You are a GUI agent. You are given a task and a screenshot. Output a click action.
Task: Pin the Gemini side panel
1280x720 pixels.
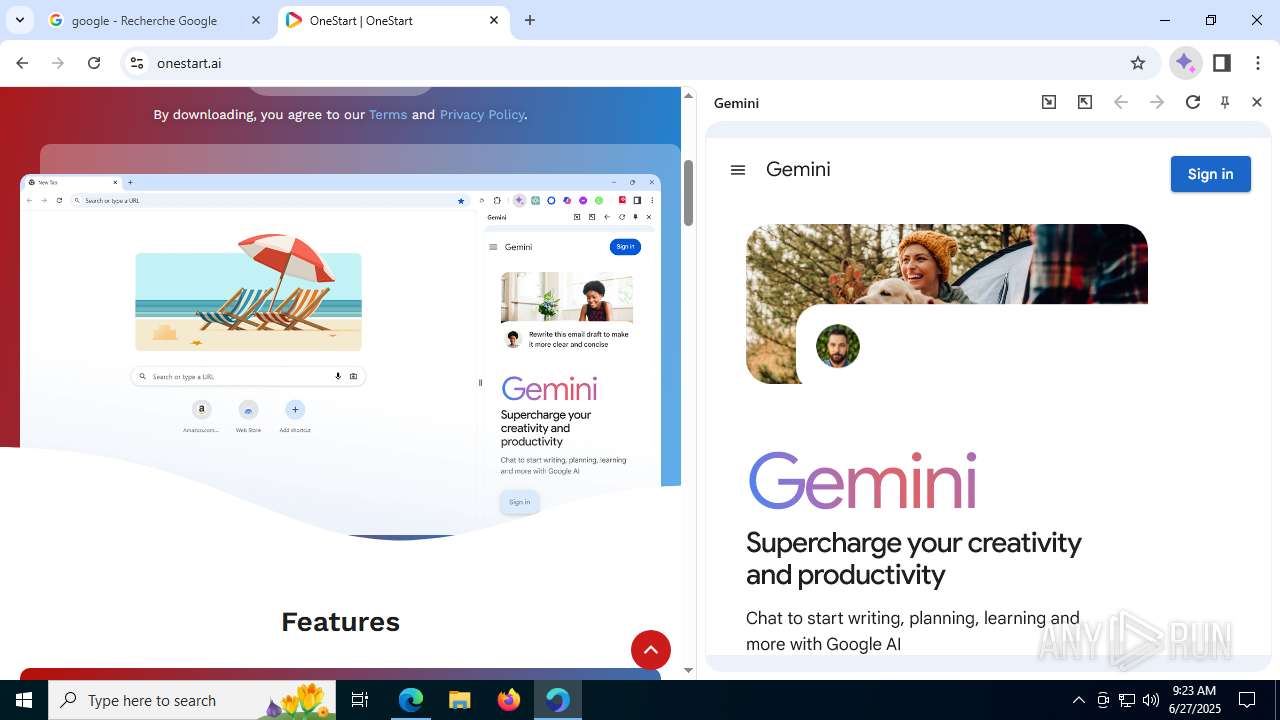click(x=1225, y=102)
